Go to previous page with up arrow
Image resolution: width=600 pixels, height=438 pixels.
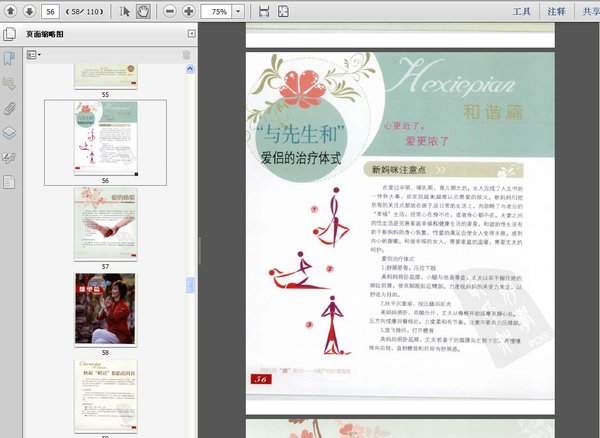(10, 11)
